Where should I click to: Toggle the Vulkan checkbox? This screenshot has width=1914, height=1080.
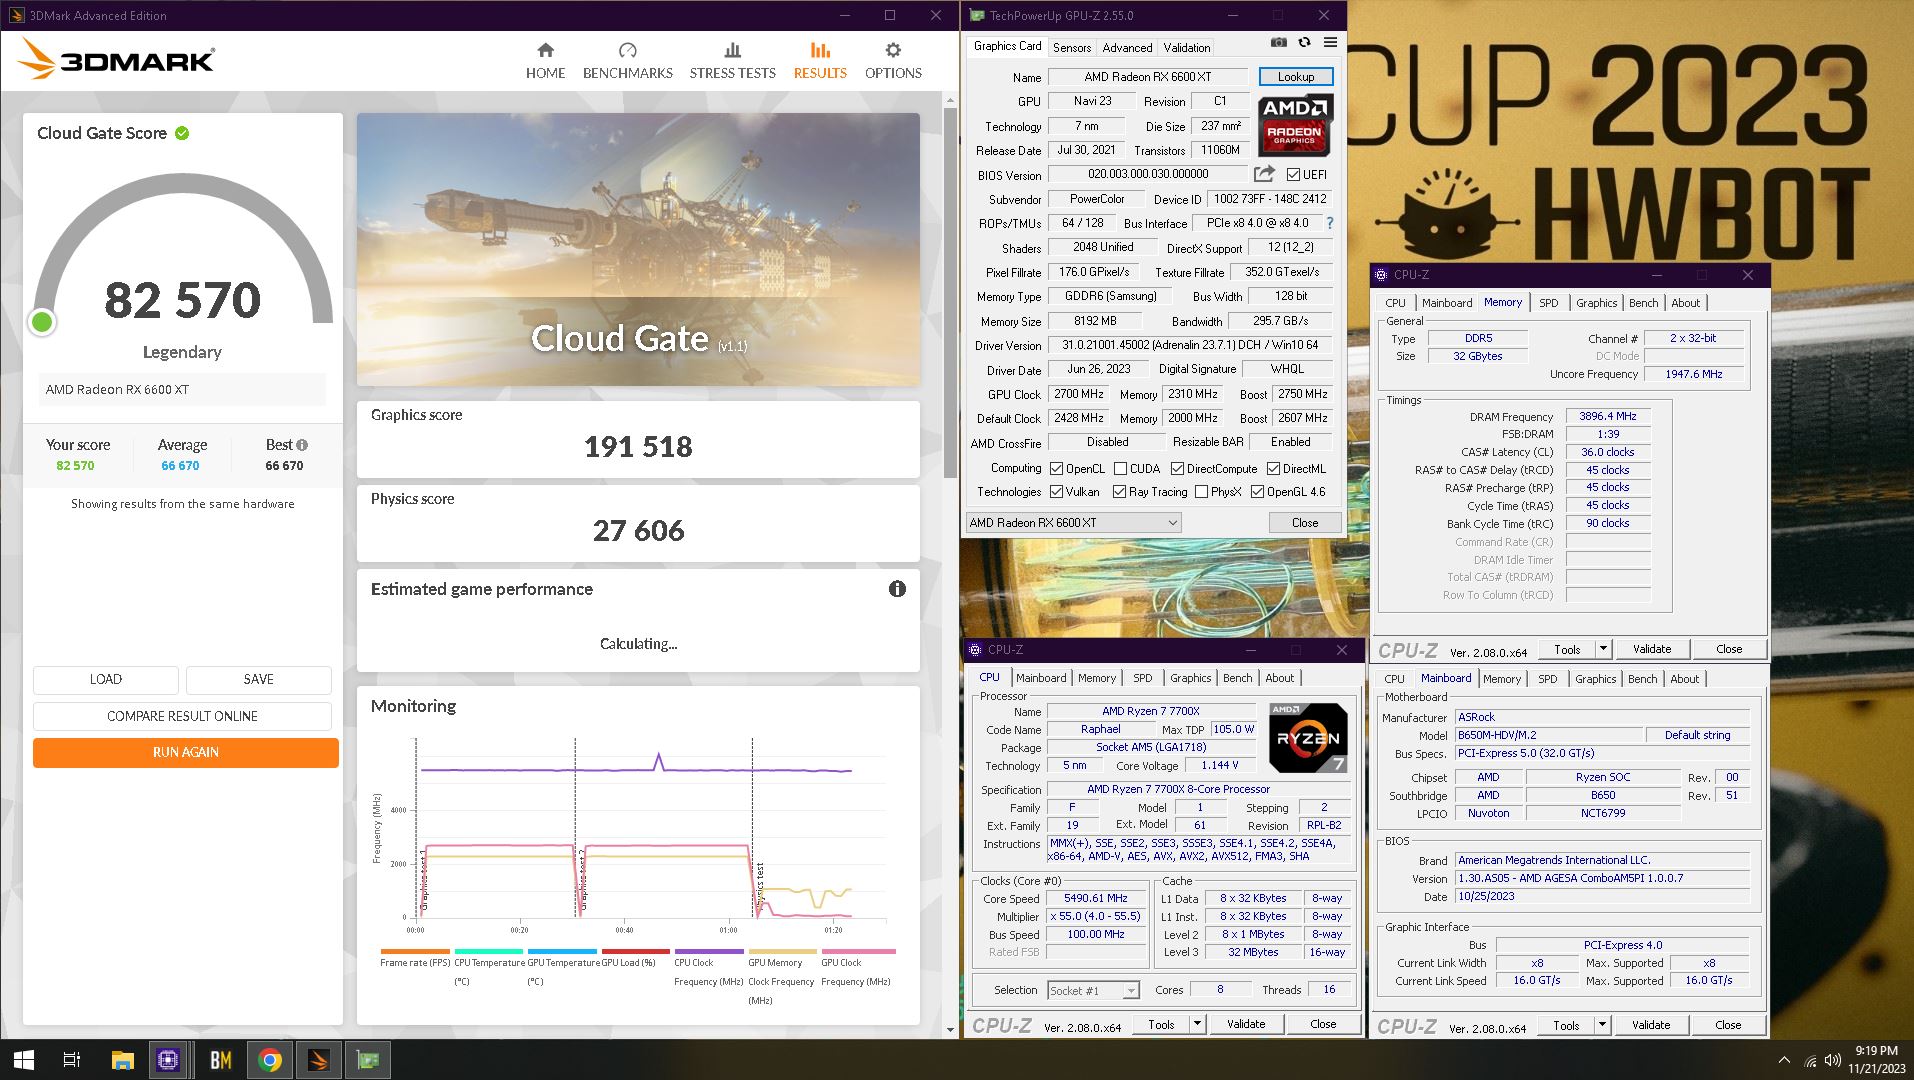1056,492
